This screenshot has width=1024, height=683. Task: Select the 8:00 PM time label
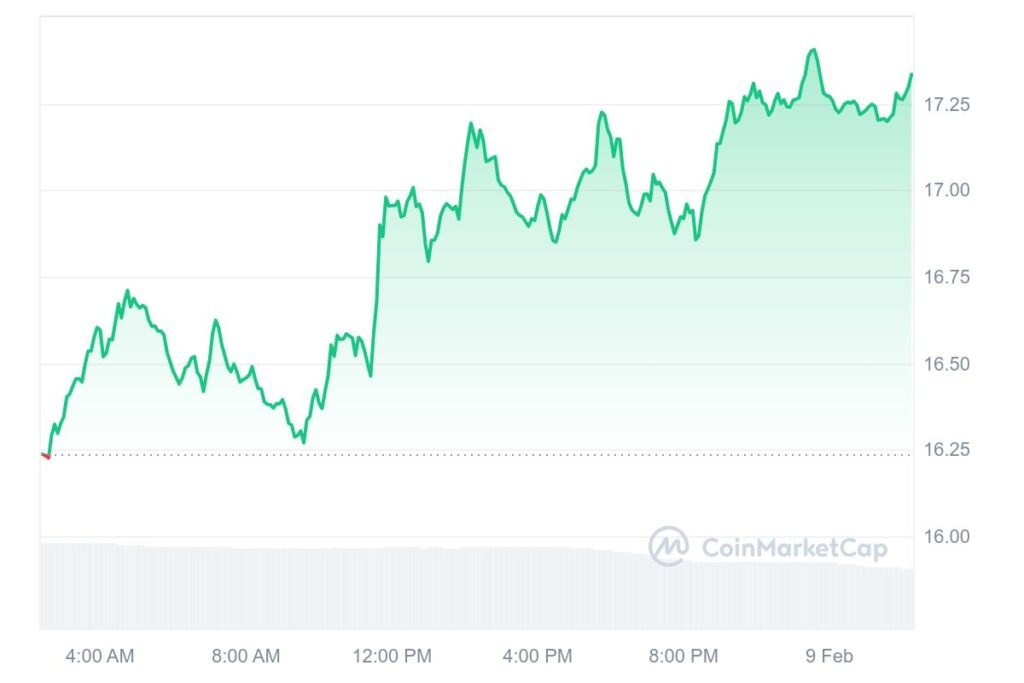pyautogui.click(x=683, y=656)
